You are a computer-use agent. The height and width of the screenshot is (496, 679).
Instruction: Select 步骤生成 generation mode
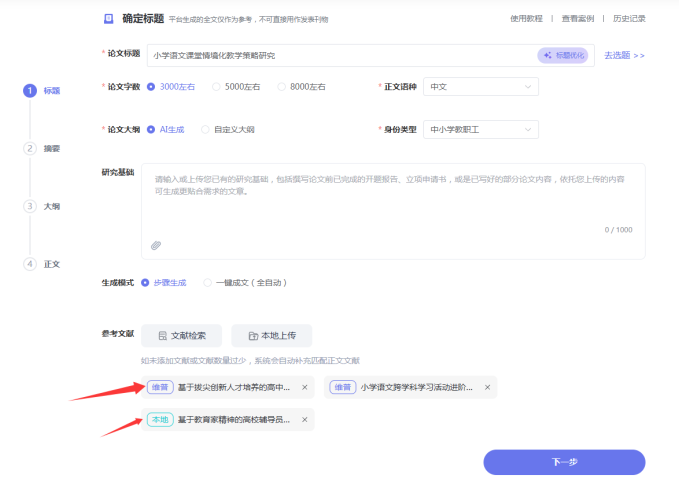point(164,283)
